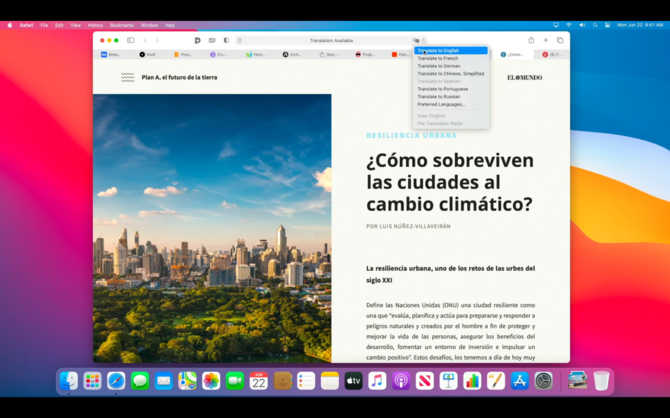This screenshot has height=418, width=670.
Task: Open Spotlight search icon
Action: click(x=595, y=25)
